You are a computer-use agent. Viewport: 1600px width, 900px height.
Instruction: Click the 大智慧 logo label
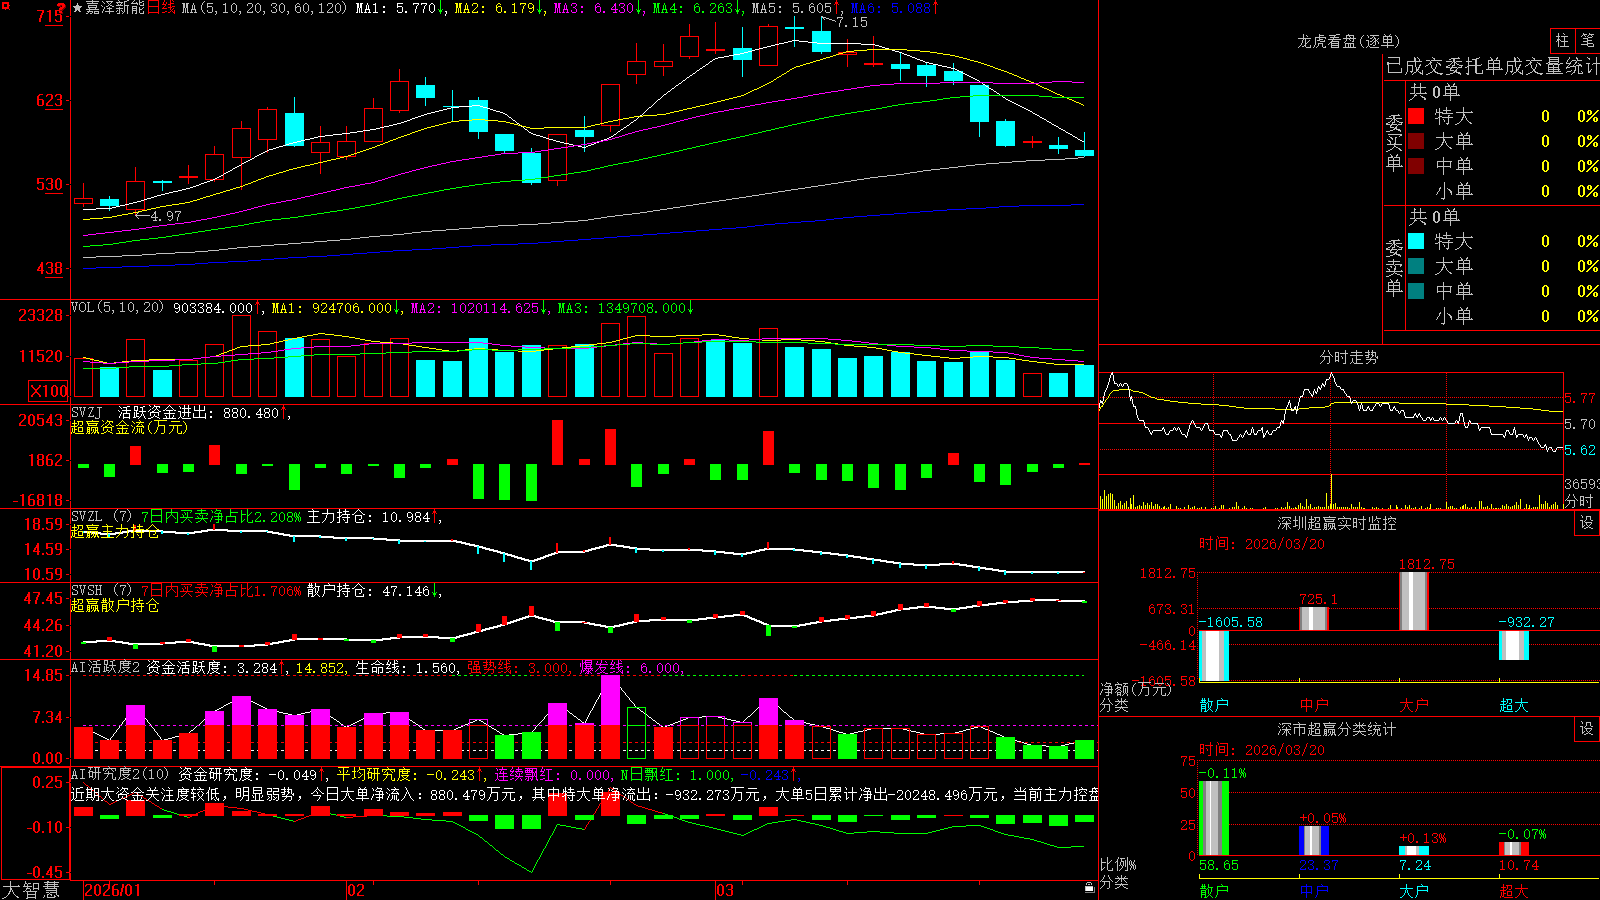(x=31, y=889)
